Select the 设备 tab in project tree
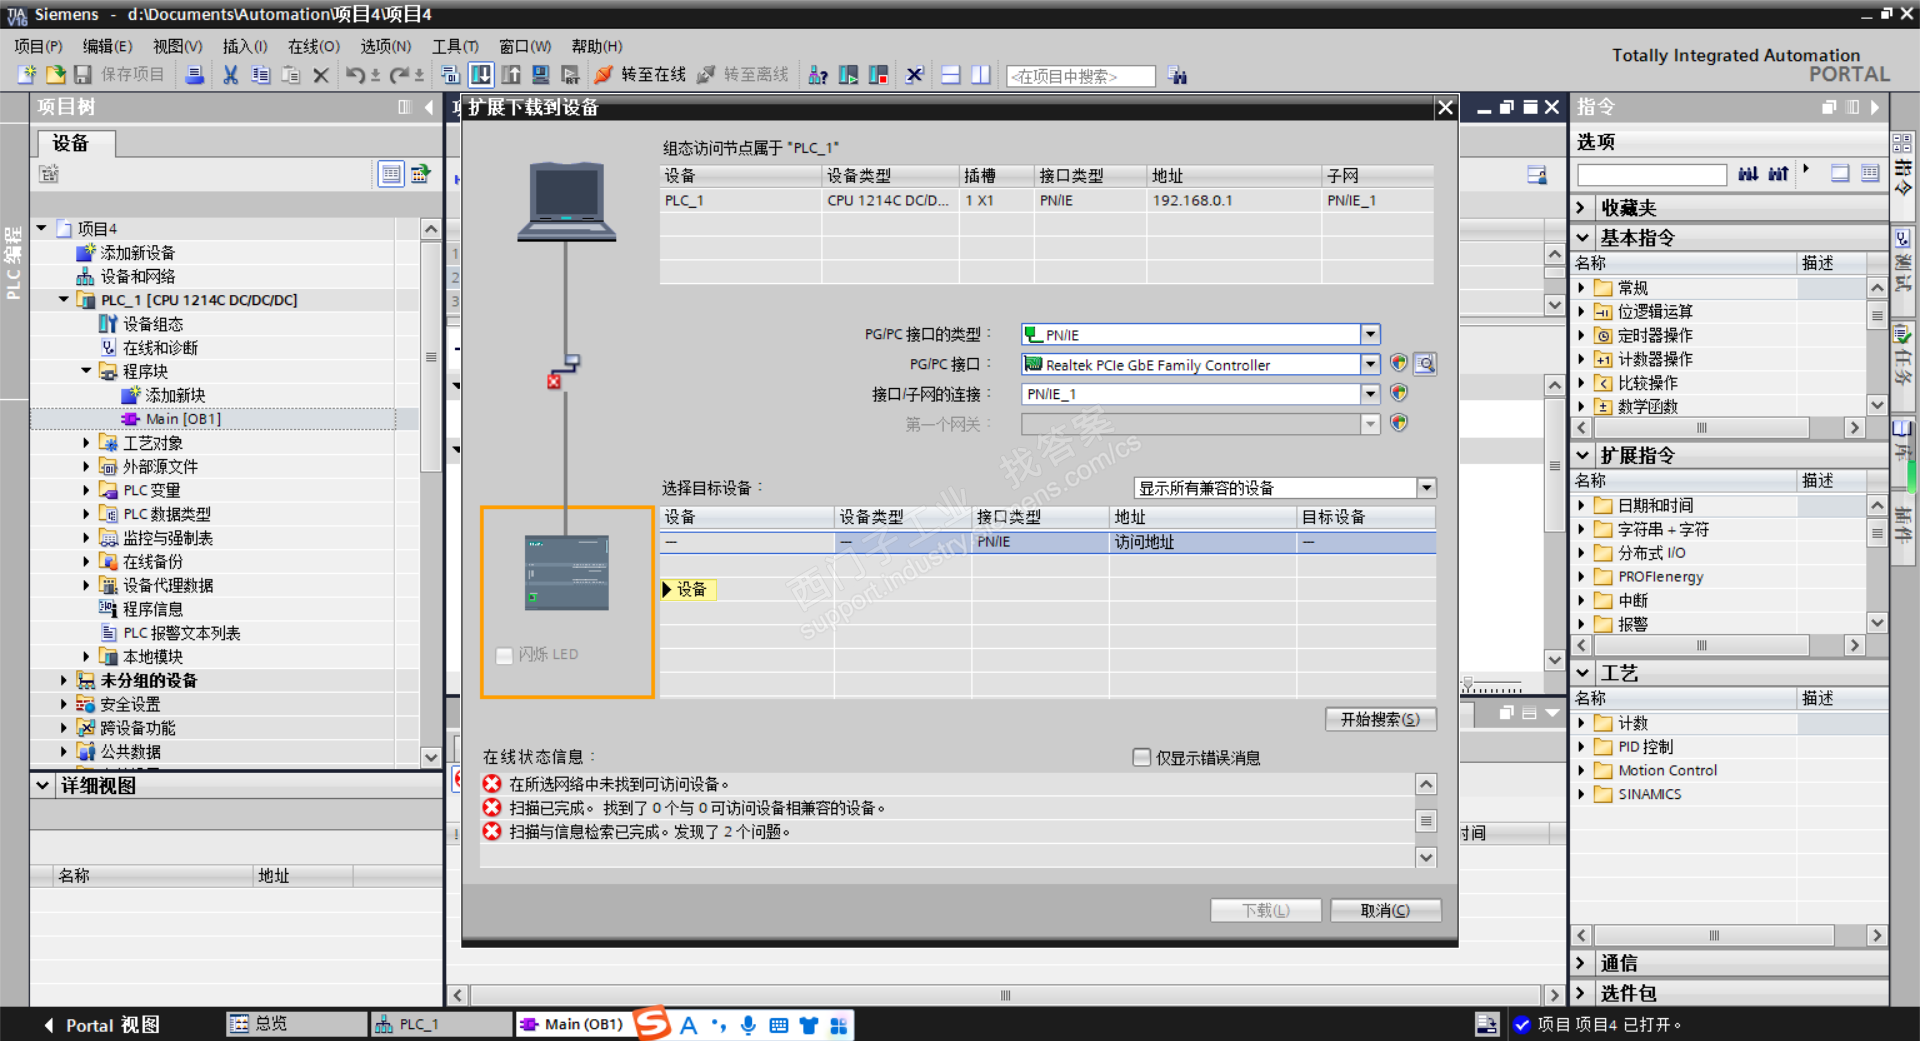 [x=76, y=143]
